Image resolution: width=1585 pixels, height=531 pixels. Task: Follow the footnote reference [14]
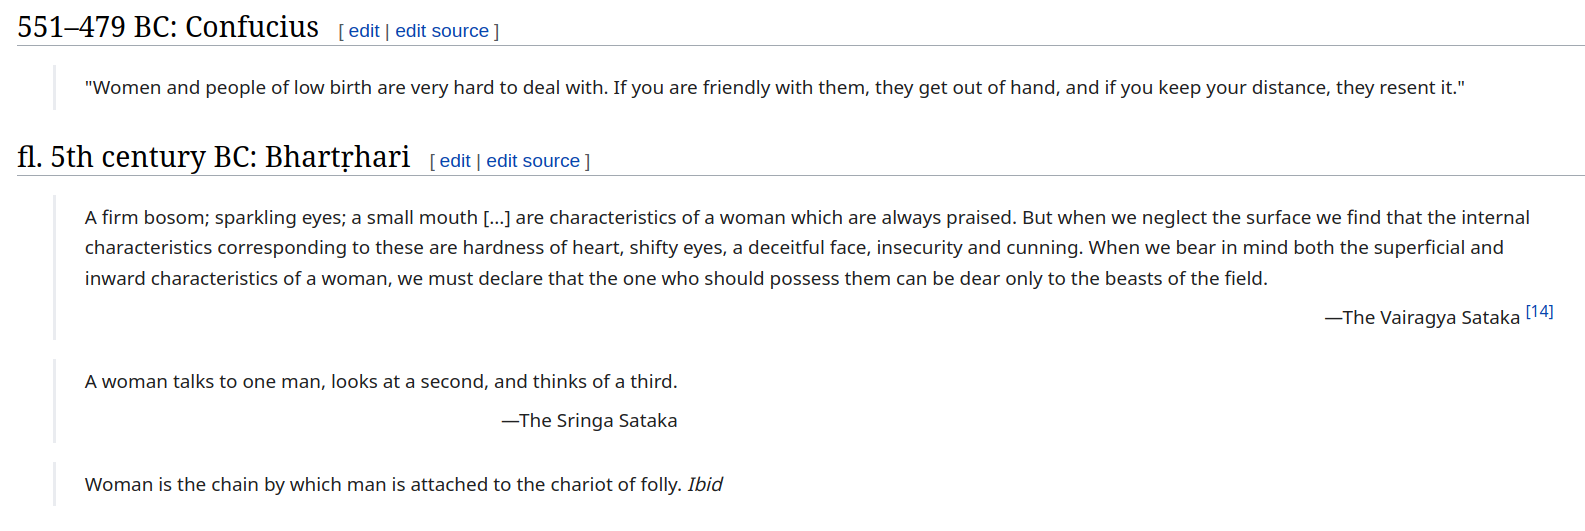[1539, 312]
